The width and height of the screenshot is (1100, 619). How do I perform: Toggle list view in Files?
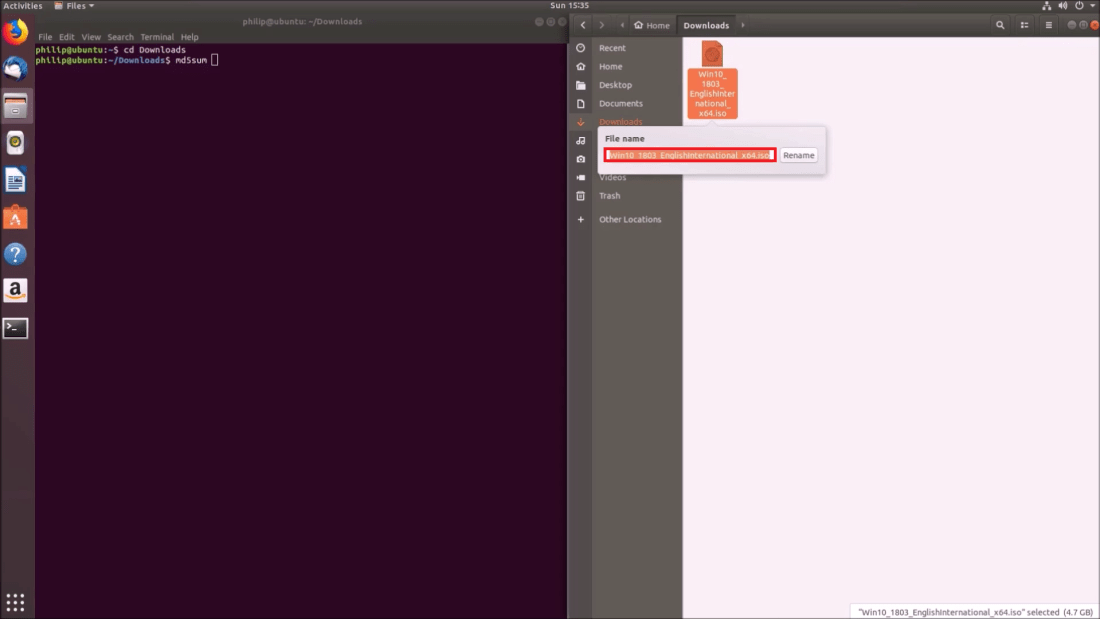coord(1024,25)
